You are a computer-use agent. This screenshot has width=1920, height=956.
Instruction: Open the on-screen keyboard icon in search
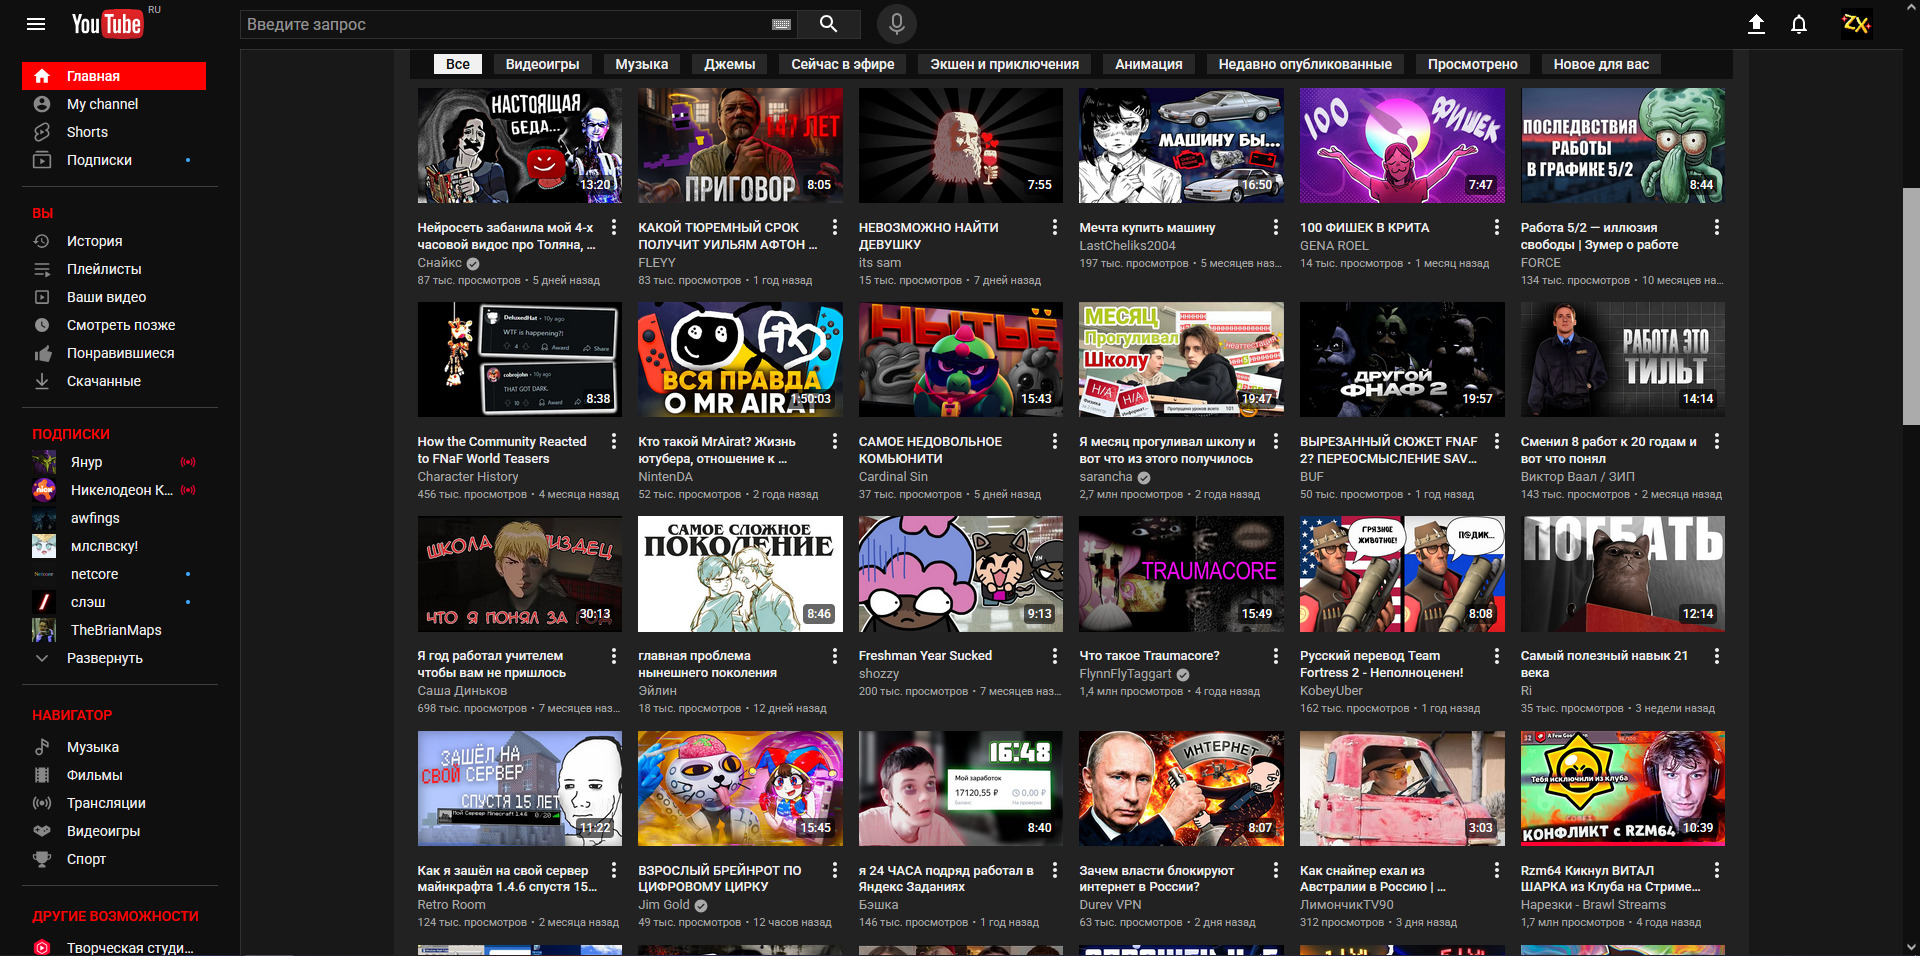pyautogui.click(x=782, y=24)
